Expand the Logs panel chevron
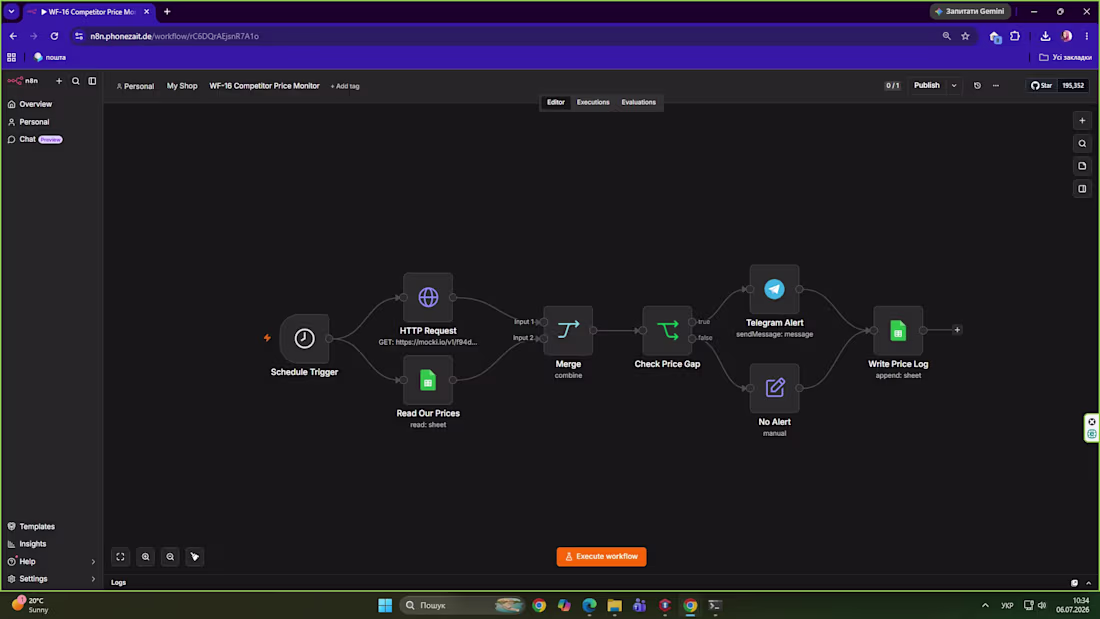The width and height of the screenshot is (1100, 619). [1089, 583]
